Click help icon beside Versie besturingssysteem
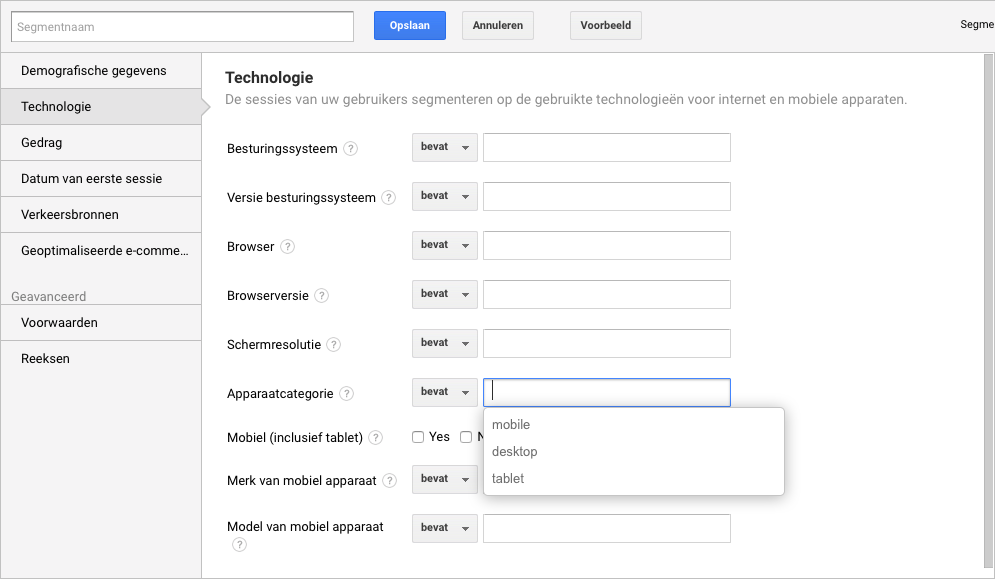 pyautogui.click(x=389, y=198)
